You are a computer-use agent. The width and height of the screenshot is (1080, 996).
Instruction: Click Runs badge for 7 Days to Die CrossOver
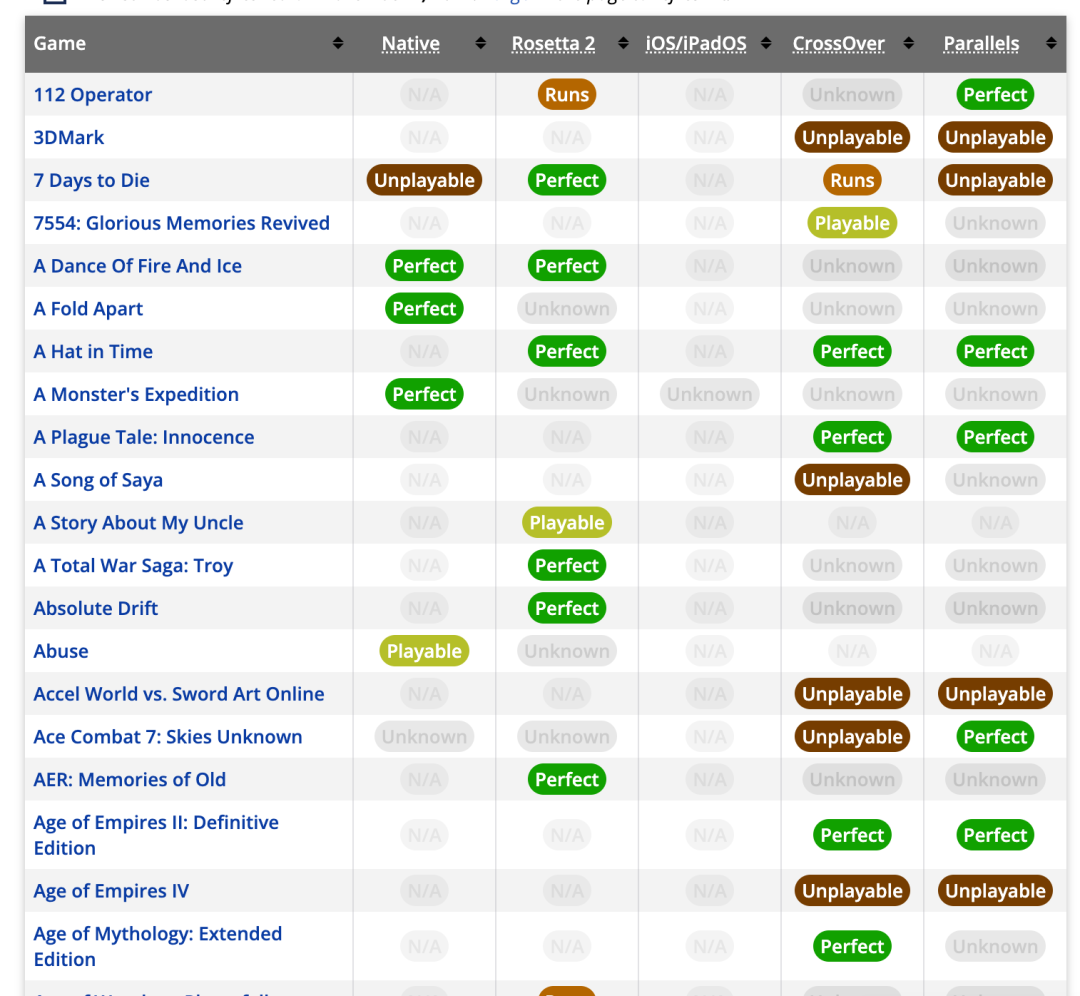pyautogui.click(x=852, y=180)
